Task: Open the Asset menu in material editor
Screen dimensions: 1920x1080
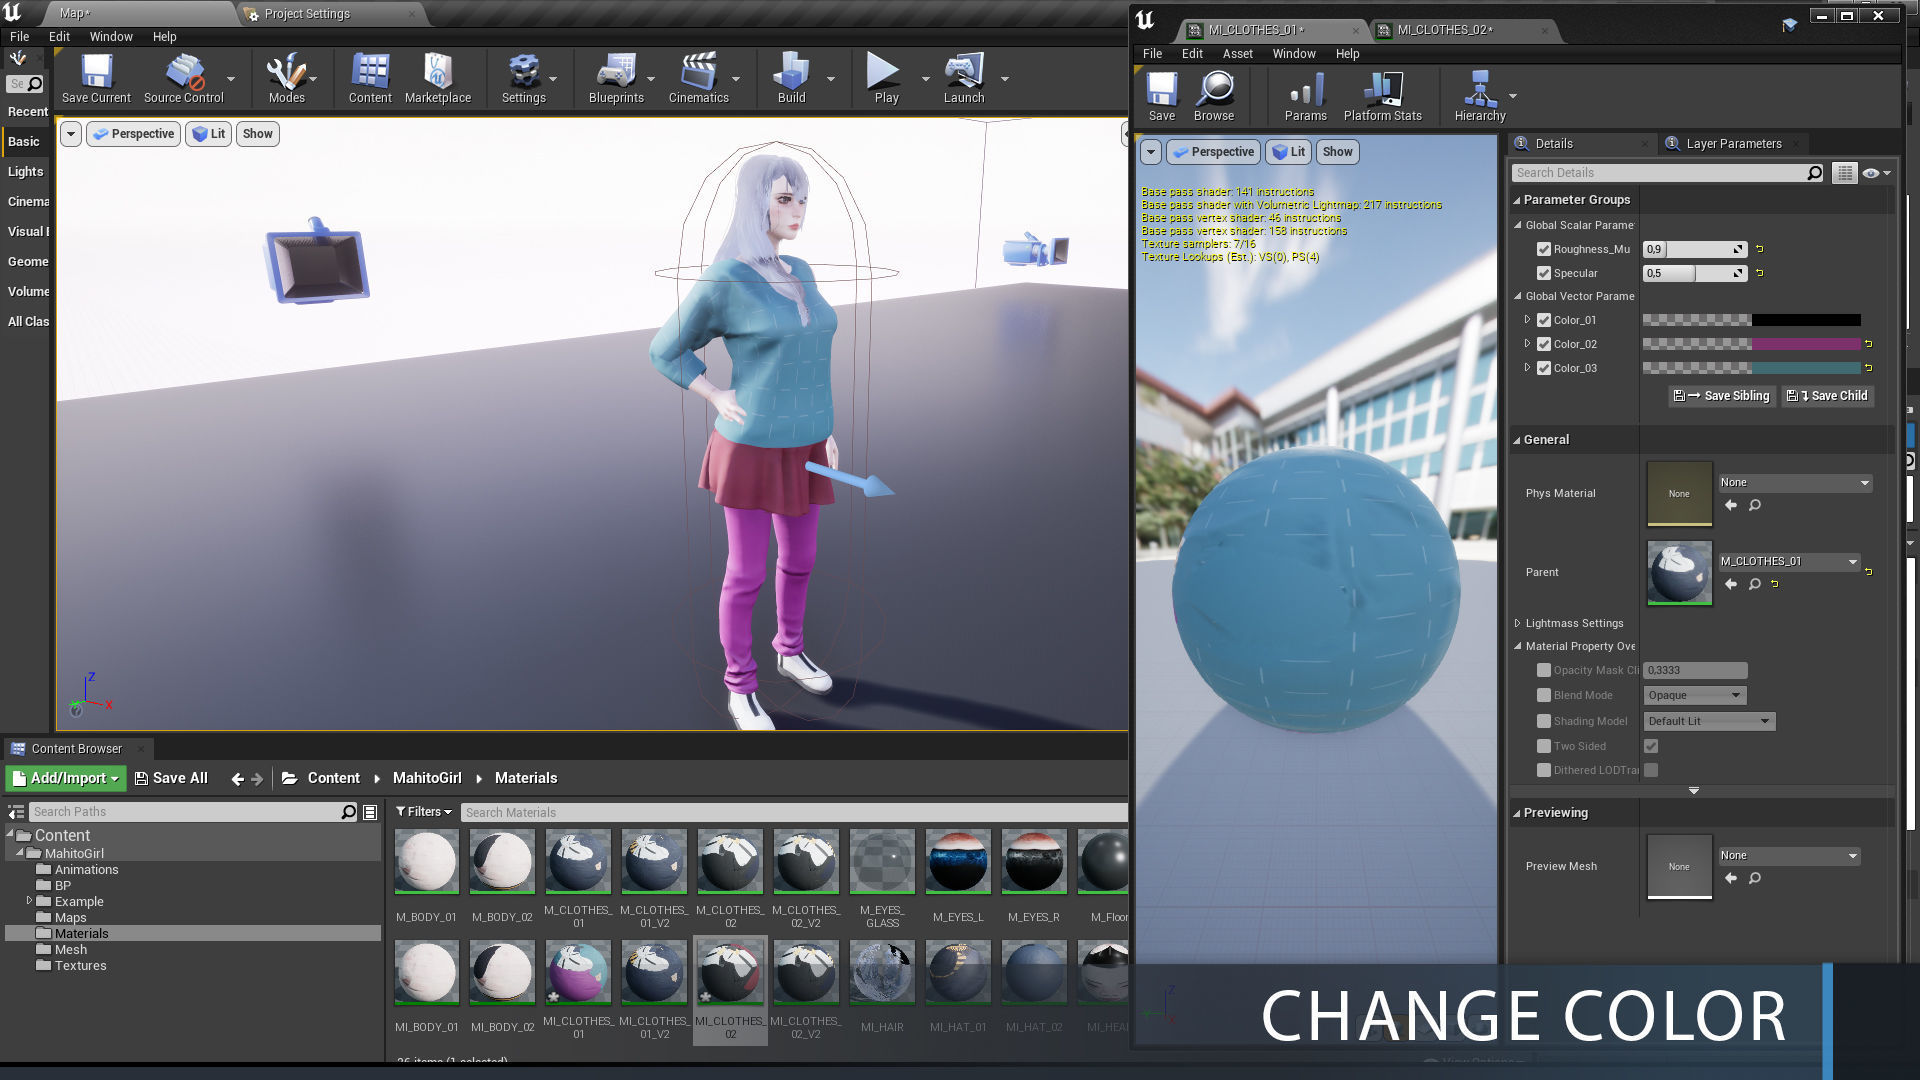Action: pyautogui.click(x=1237, y=54)
